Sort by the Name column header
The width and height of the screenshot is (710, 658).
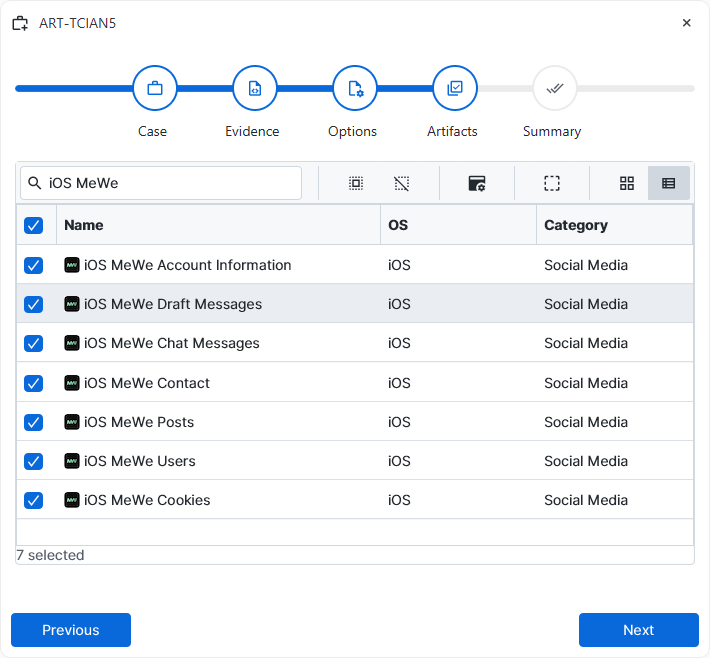(84, 225)
